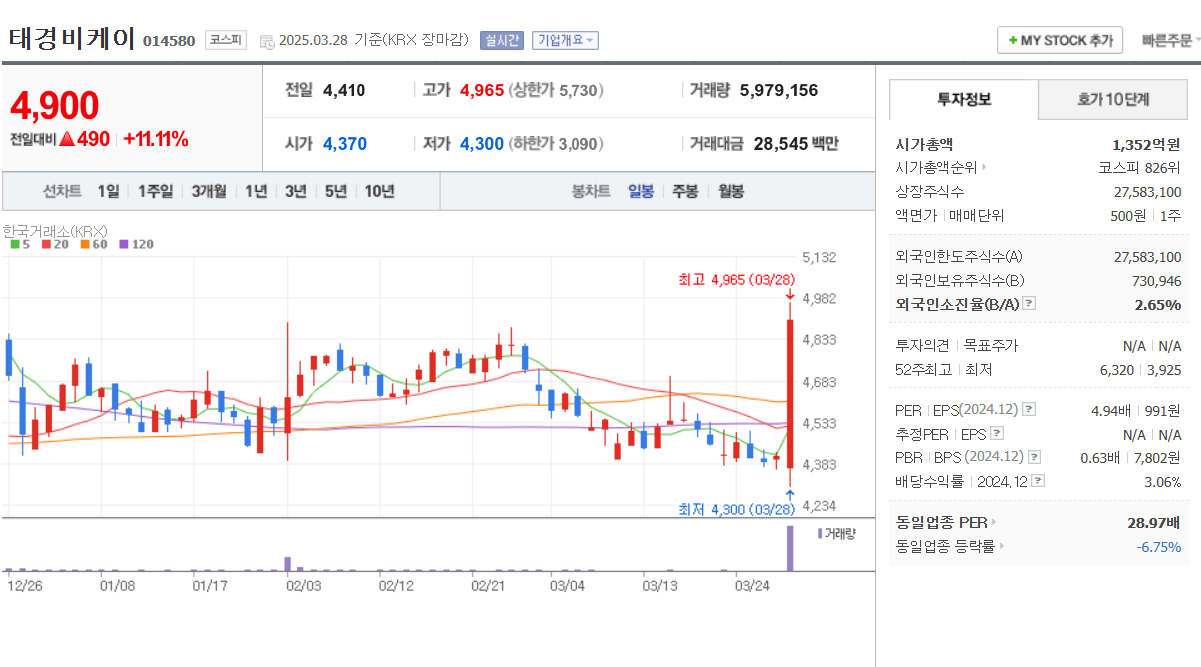Select the 5년 line chart period
Screen dimensions: 1201x667
335,191
